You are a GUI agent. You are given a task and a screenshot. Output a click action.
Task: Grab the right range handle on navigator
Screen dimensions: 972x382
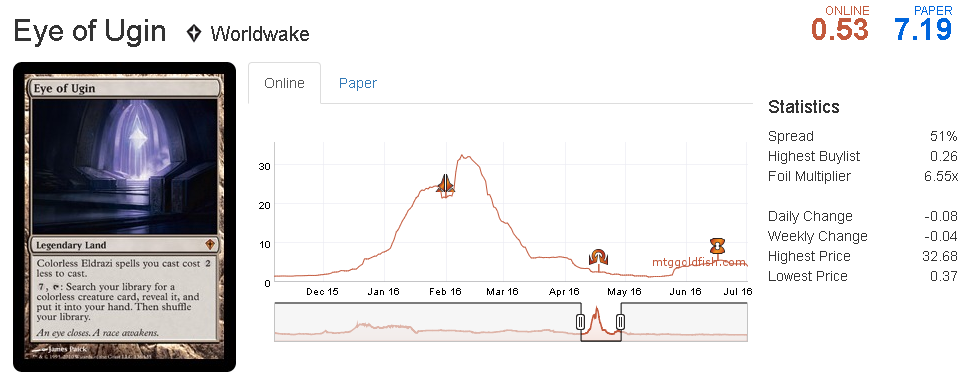pyautogui.click(x=621, y=322)
